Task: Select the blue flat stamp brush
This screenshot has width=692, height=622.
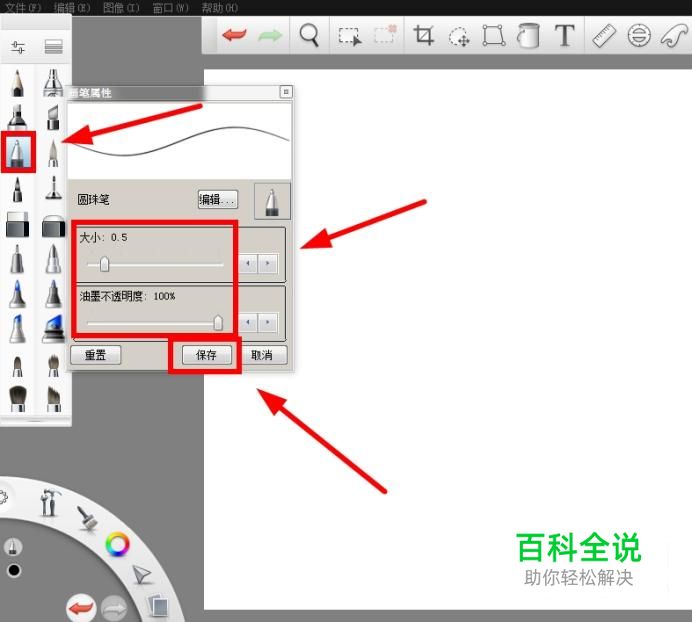Action: 53,329
